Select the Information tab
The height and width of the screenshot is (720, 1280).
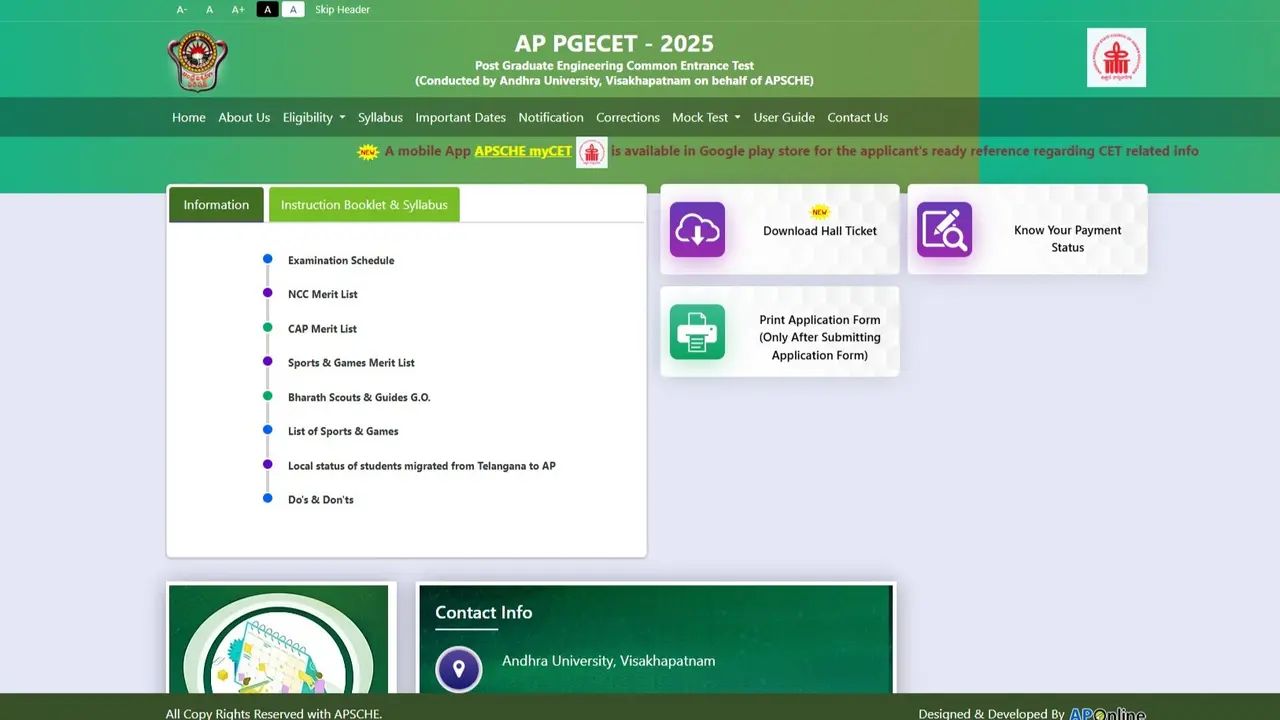216,204
